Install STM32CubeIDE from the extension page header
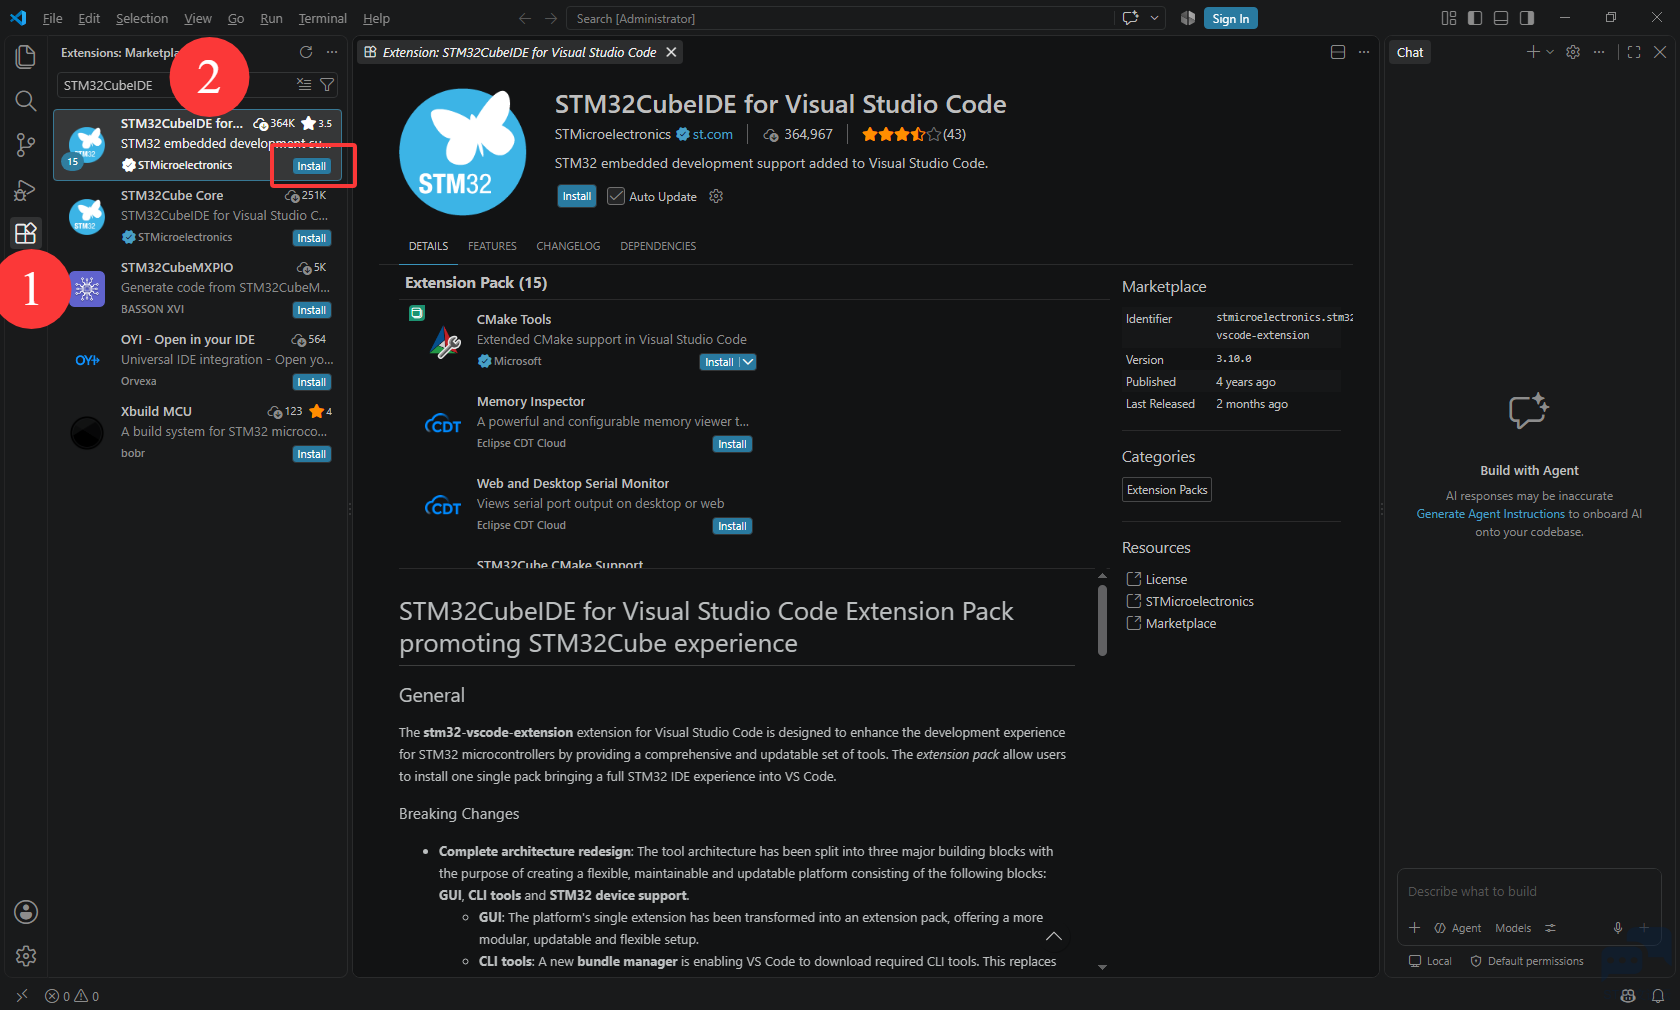Viewport: 1680px width, 1010px height. pos(576,196)
